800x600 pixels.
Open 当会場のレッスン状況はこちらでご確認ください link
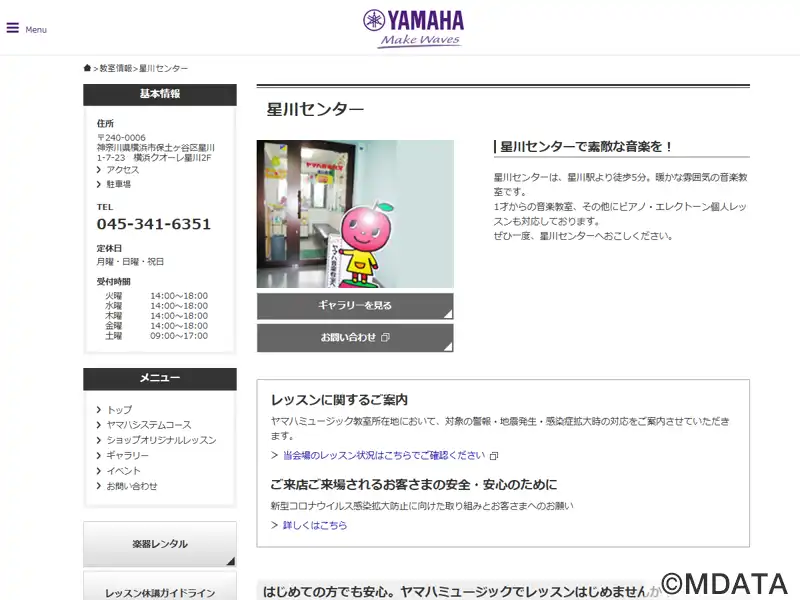coord(384,455)
